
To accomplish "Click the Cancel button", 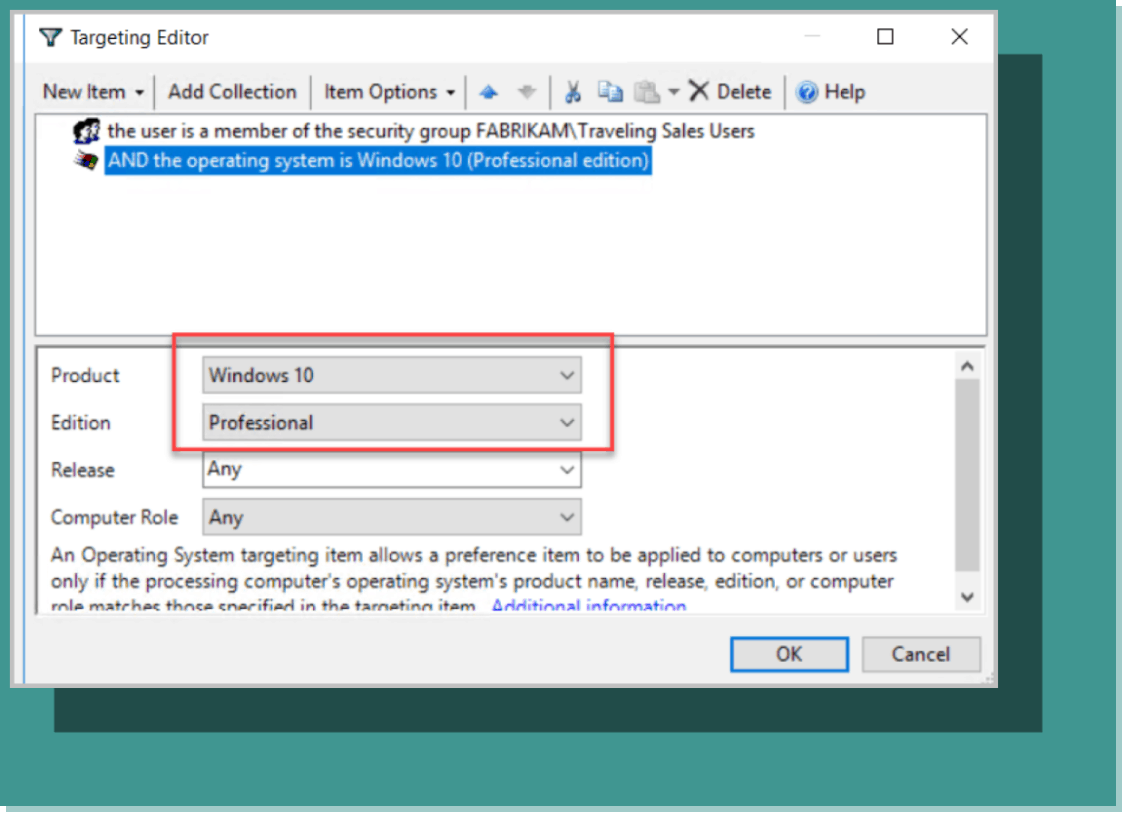I will (921, 654).
